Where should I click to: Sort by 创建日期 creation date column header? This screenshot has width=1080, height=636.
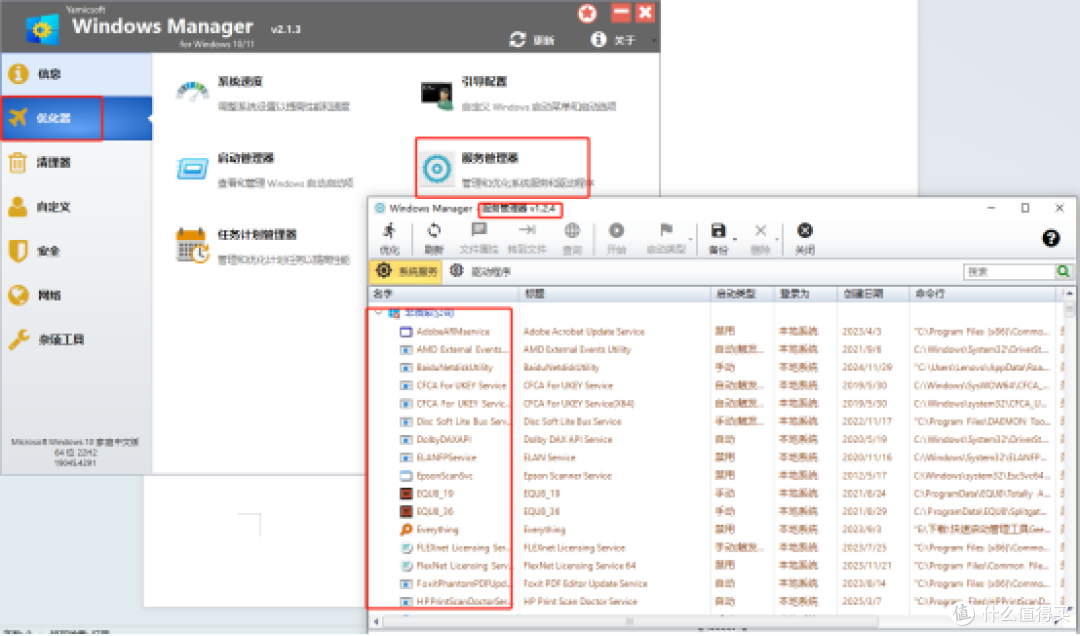[x=872, y=294]
